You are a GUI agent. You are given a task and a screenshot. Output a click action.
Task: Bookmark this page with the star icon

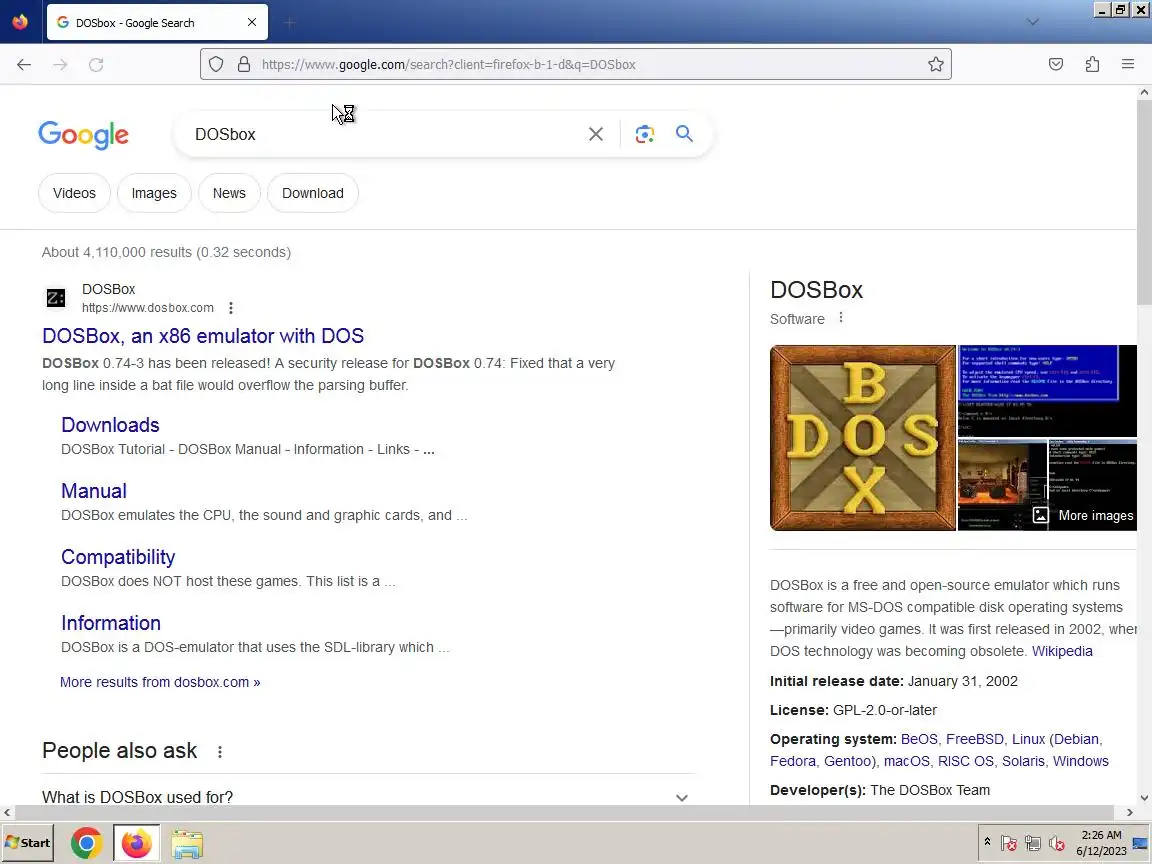tap(935, 65)
